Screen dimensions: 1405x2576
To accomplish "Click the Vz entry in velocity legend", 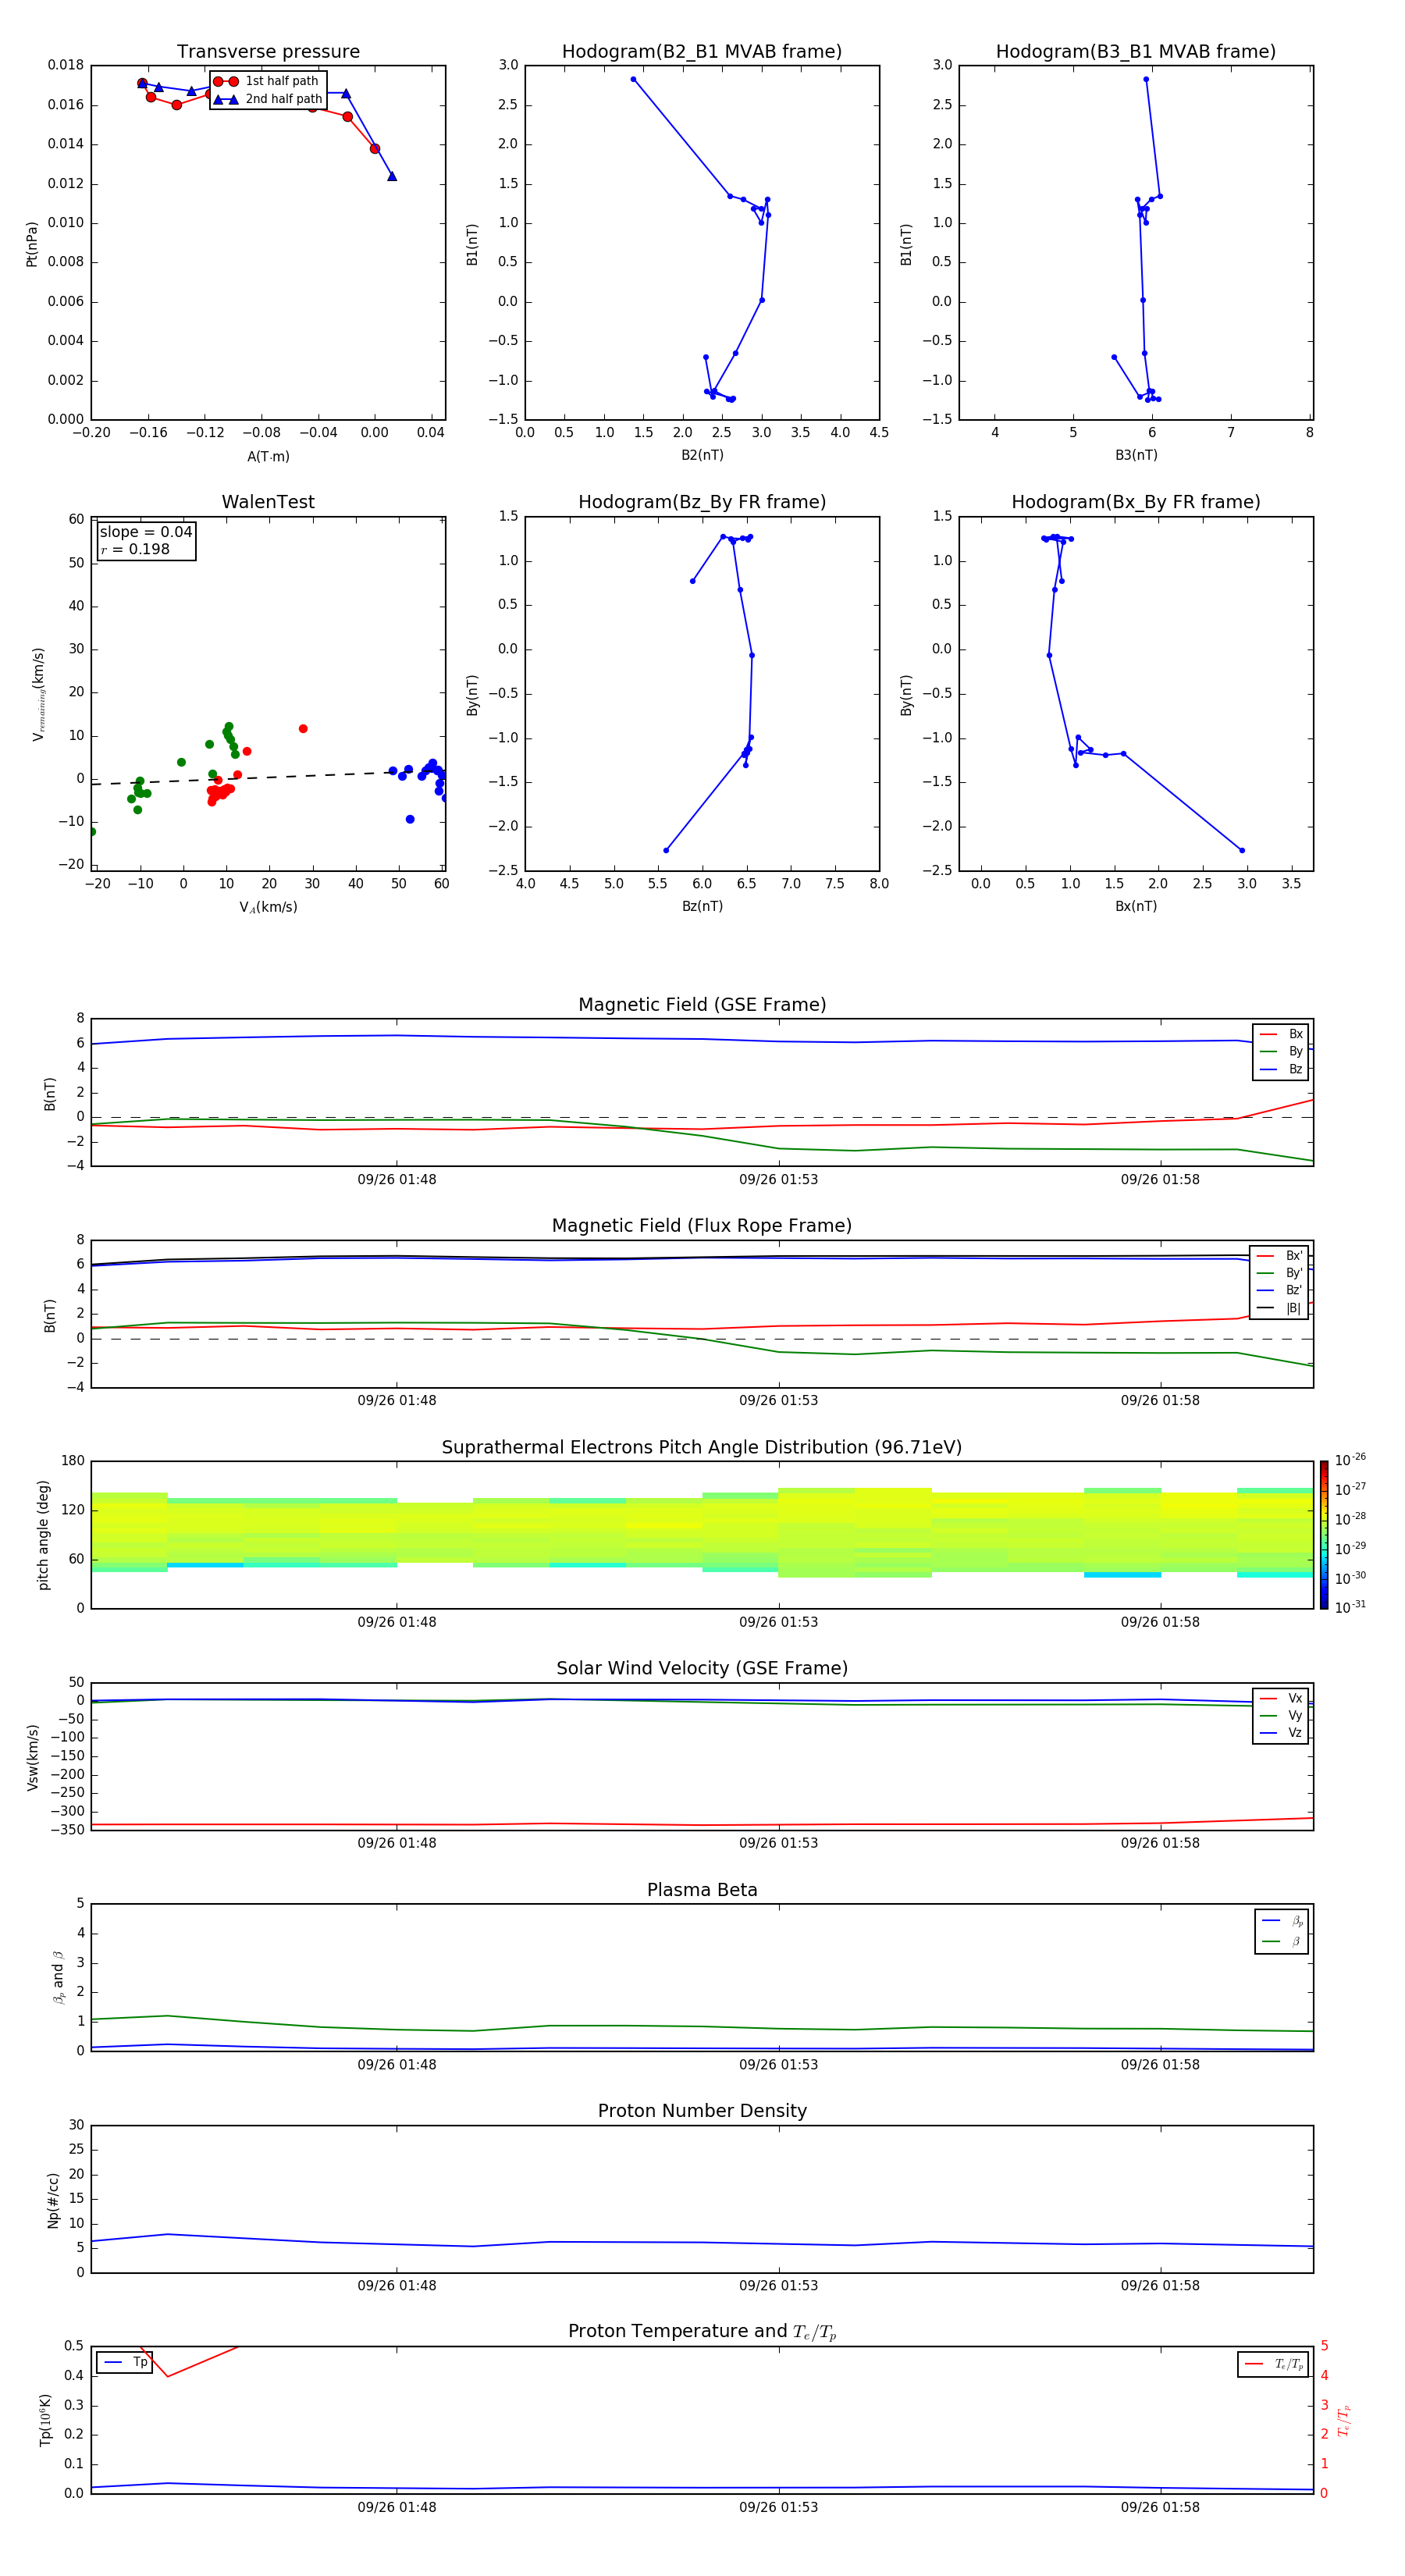I will (1281, 1733).
